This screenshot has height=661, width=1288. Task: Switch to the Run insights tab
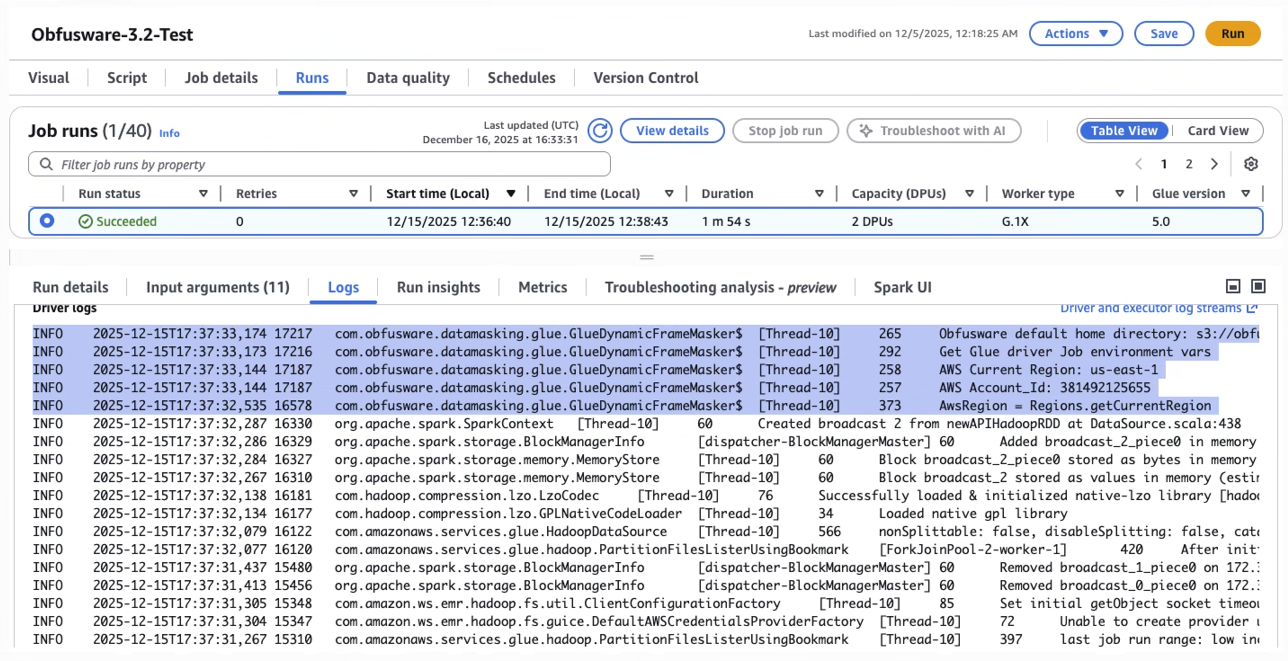[x=438, y=288]
